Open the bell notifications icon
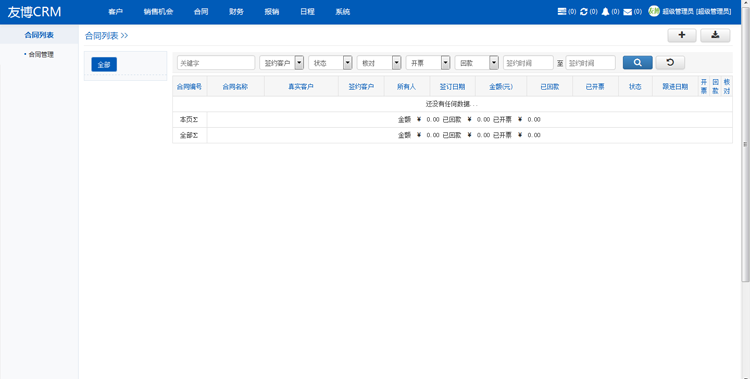 605,11
